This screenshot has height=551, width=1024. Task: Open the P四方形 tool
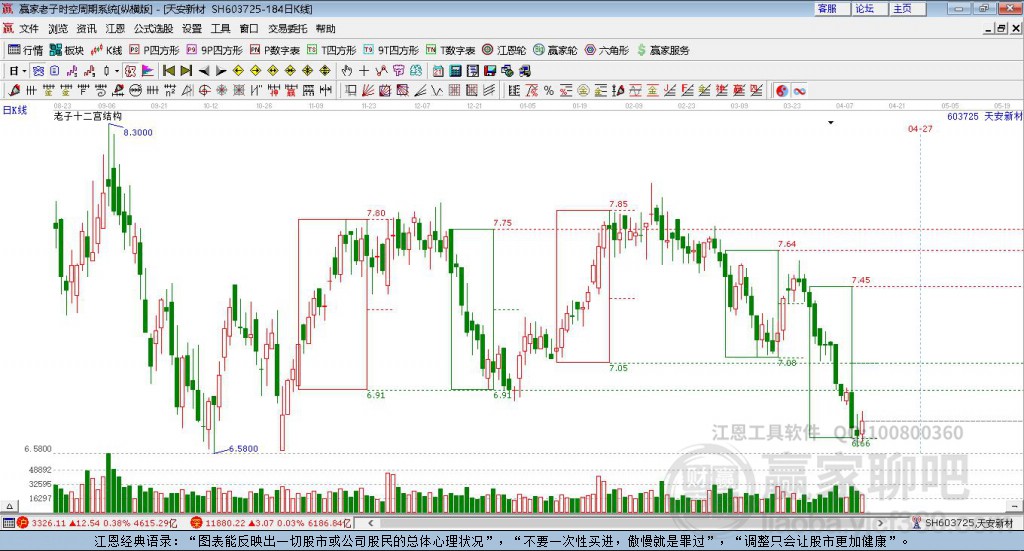[154, 50]
